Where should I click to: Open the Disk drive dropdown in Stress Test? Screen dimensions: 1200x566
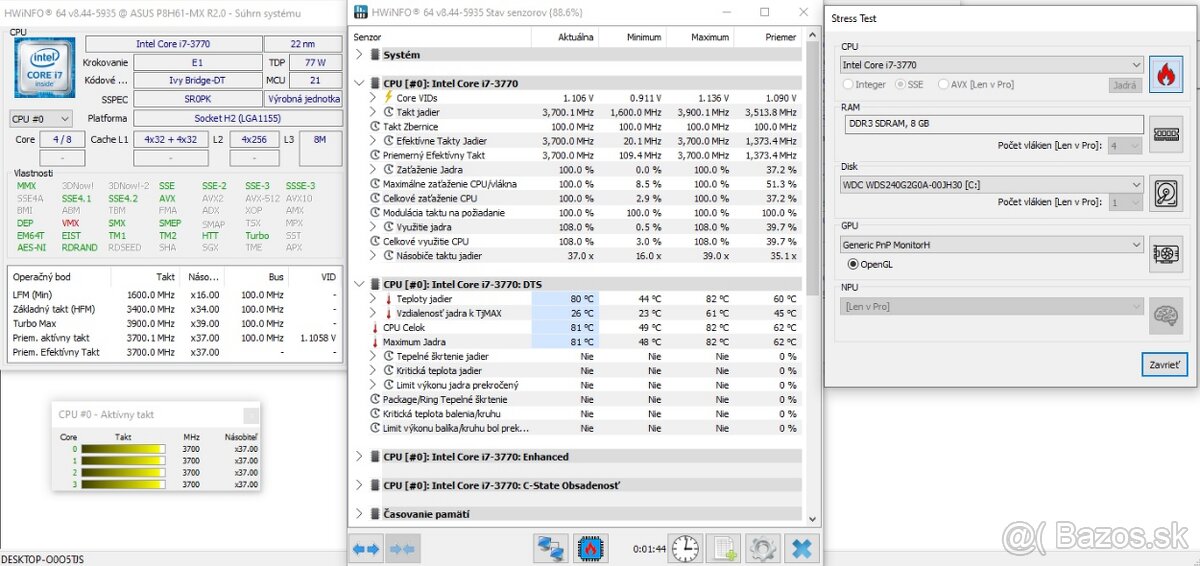[991, 185]
